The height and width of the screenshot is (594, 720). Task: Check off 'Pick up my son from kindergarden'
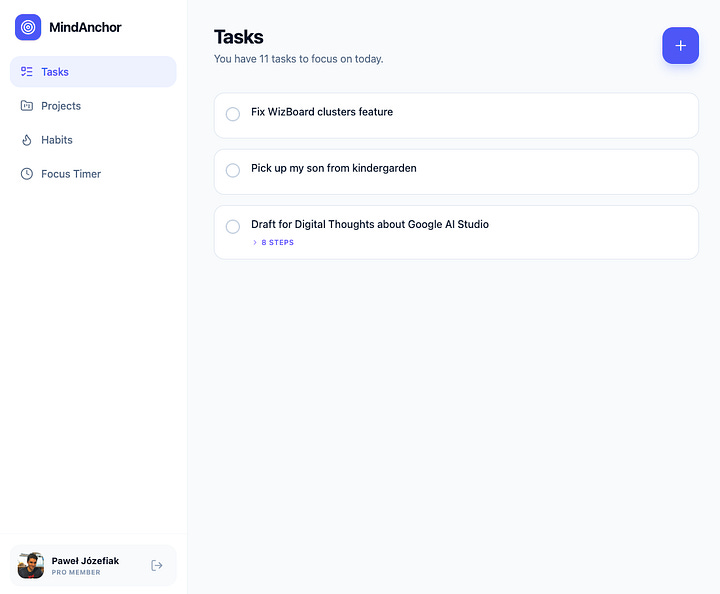tap(233, 170)
